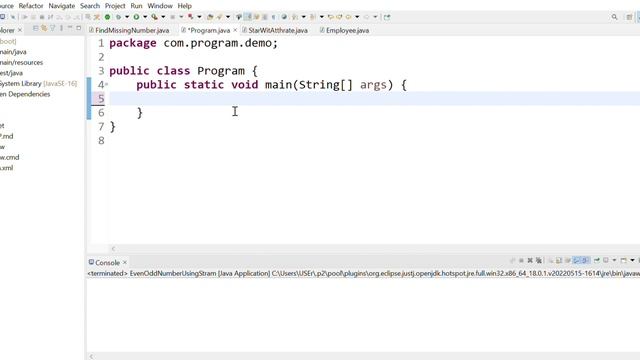Click into blank line 5 of the editor
Screen dimensions: 640x360
click(x=374, y=98)
